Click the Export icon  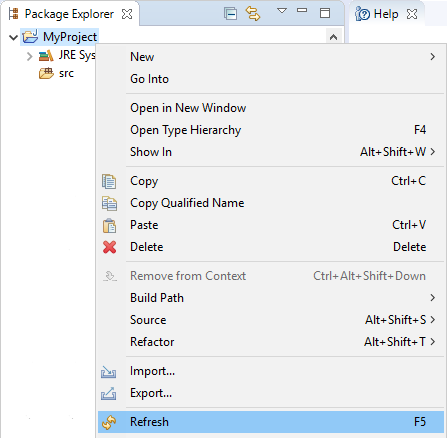click(109, 393)
